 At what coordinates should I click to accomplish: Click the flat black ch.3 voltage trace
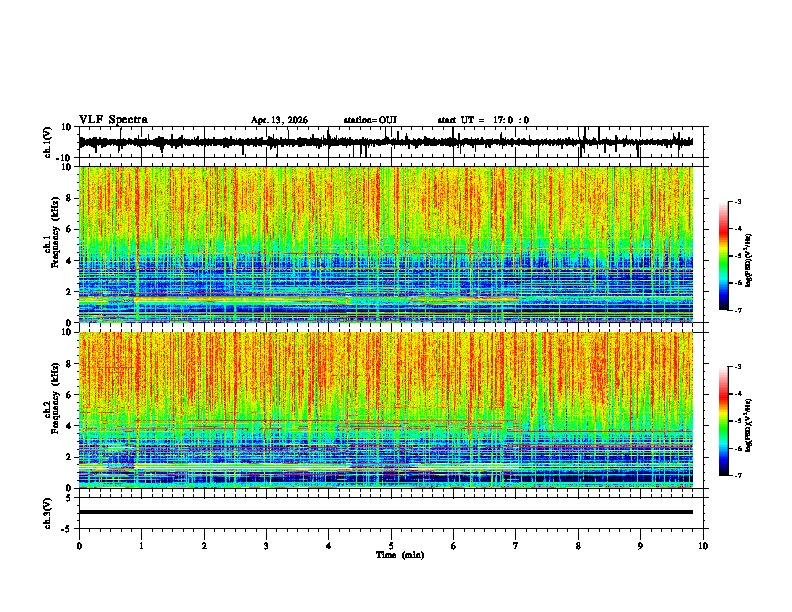point(385,512)
